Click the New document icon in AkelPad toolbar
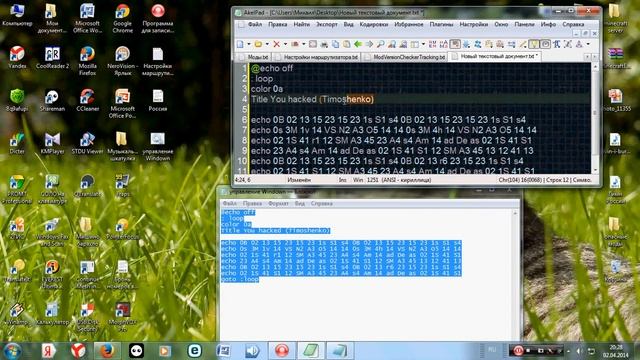This screenshot has height=360, width=640. coord(240,44)
